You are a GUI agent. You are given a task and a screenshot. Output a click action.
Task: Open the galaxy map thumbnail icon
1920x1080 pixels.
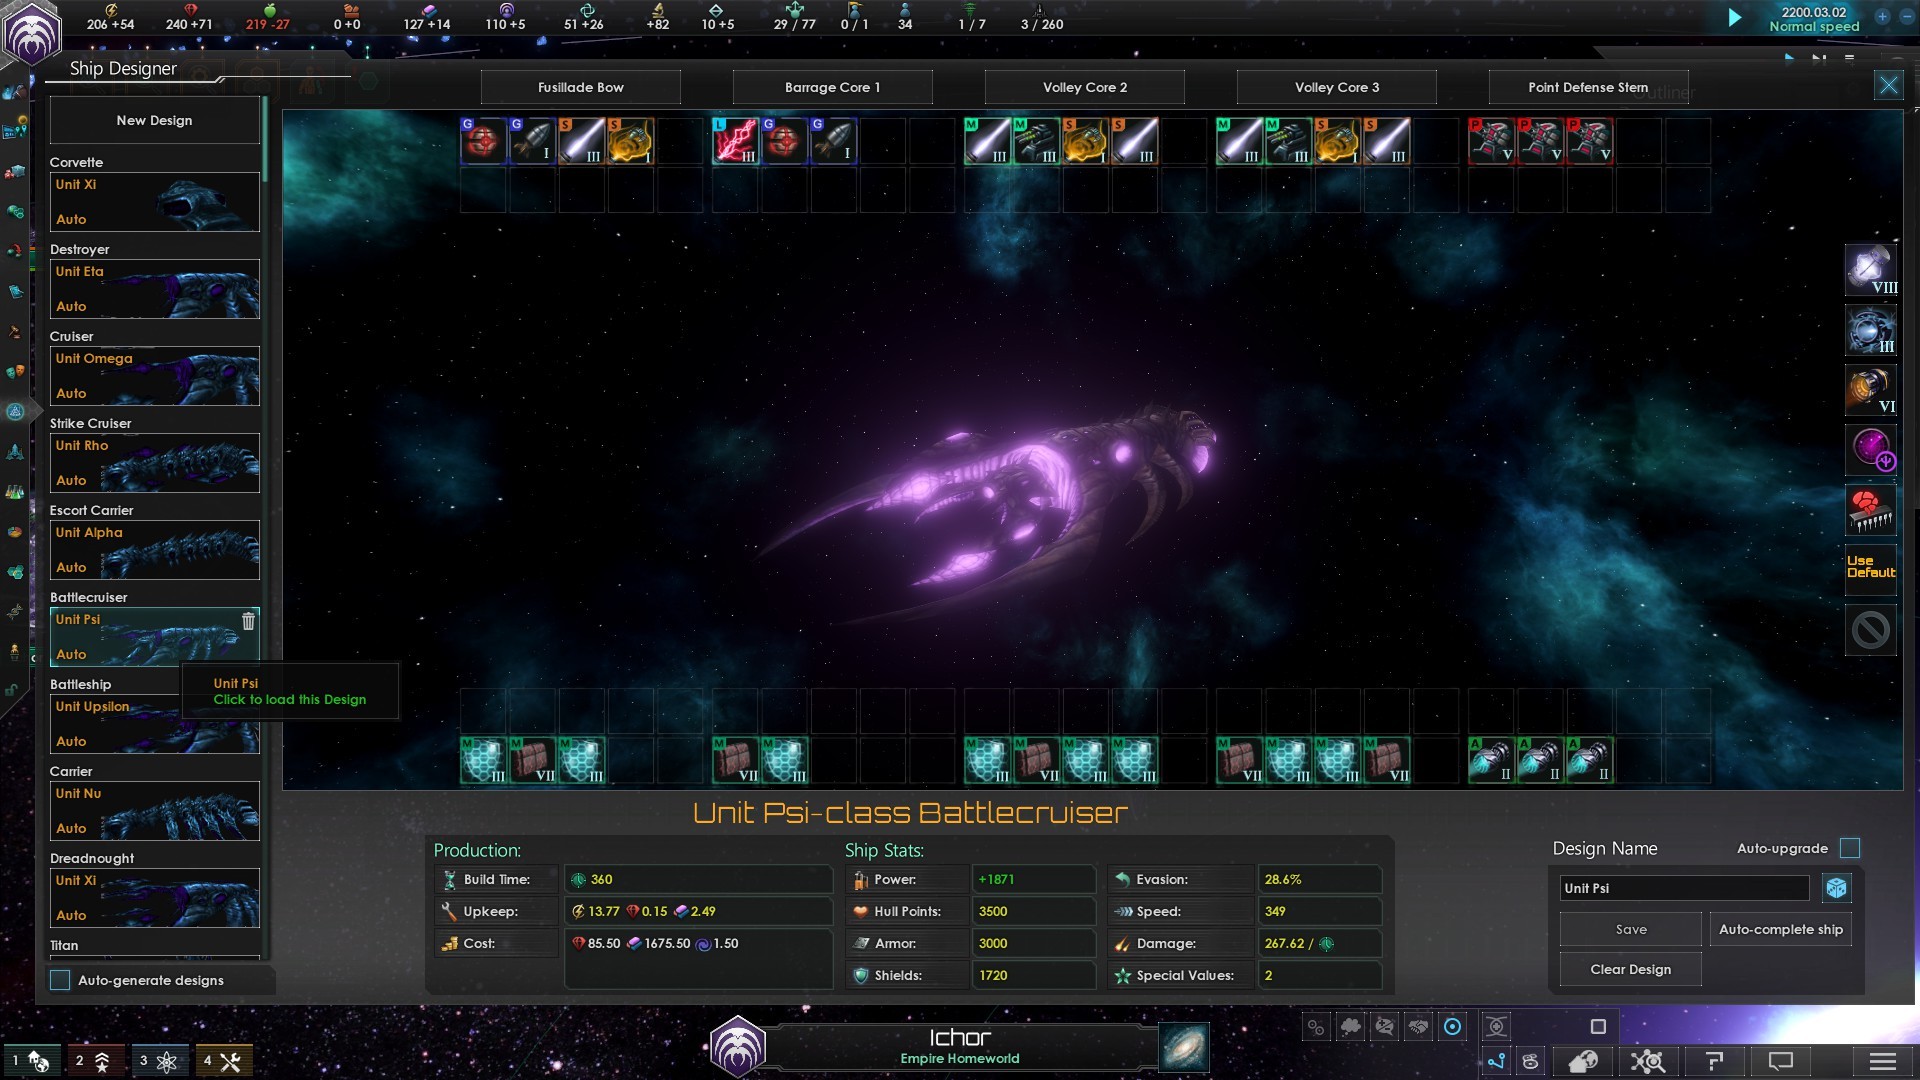coord(1184,1047)
